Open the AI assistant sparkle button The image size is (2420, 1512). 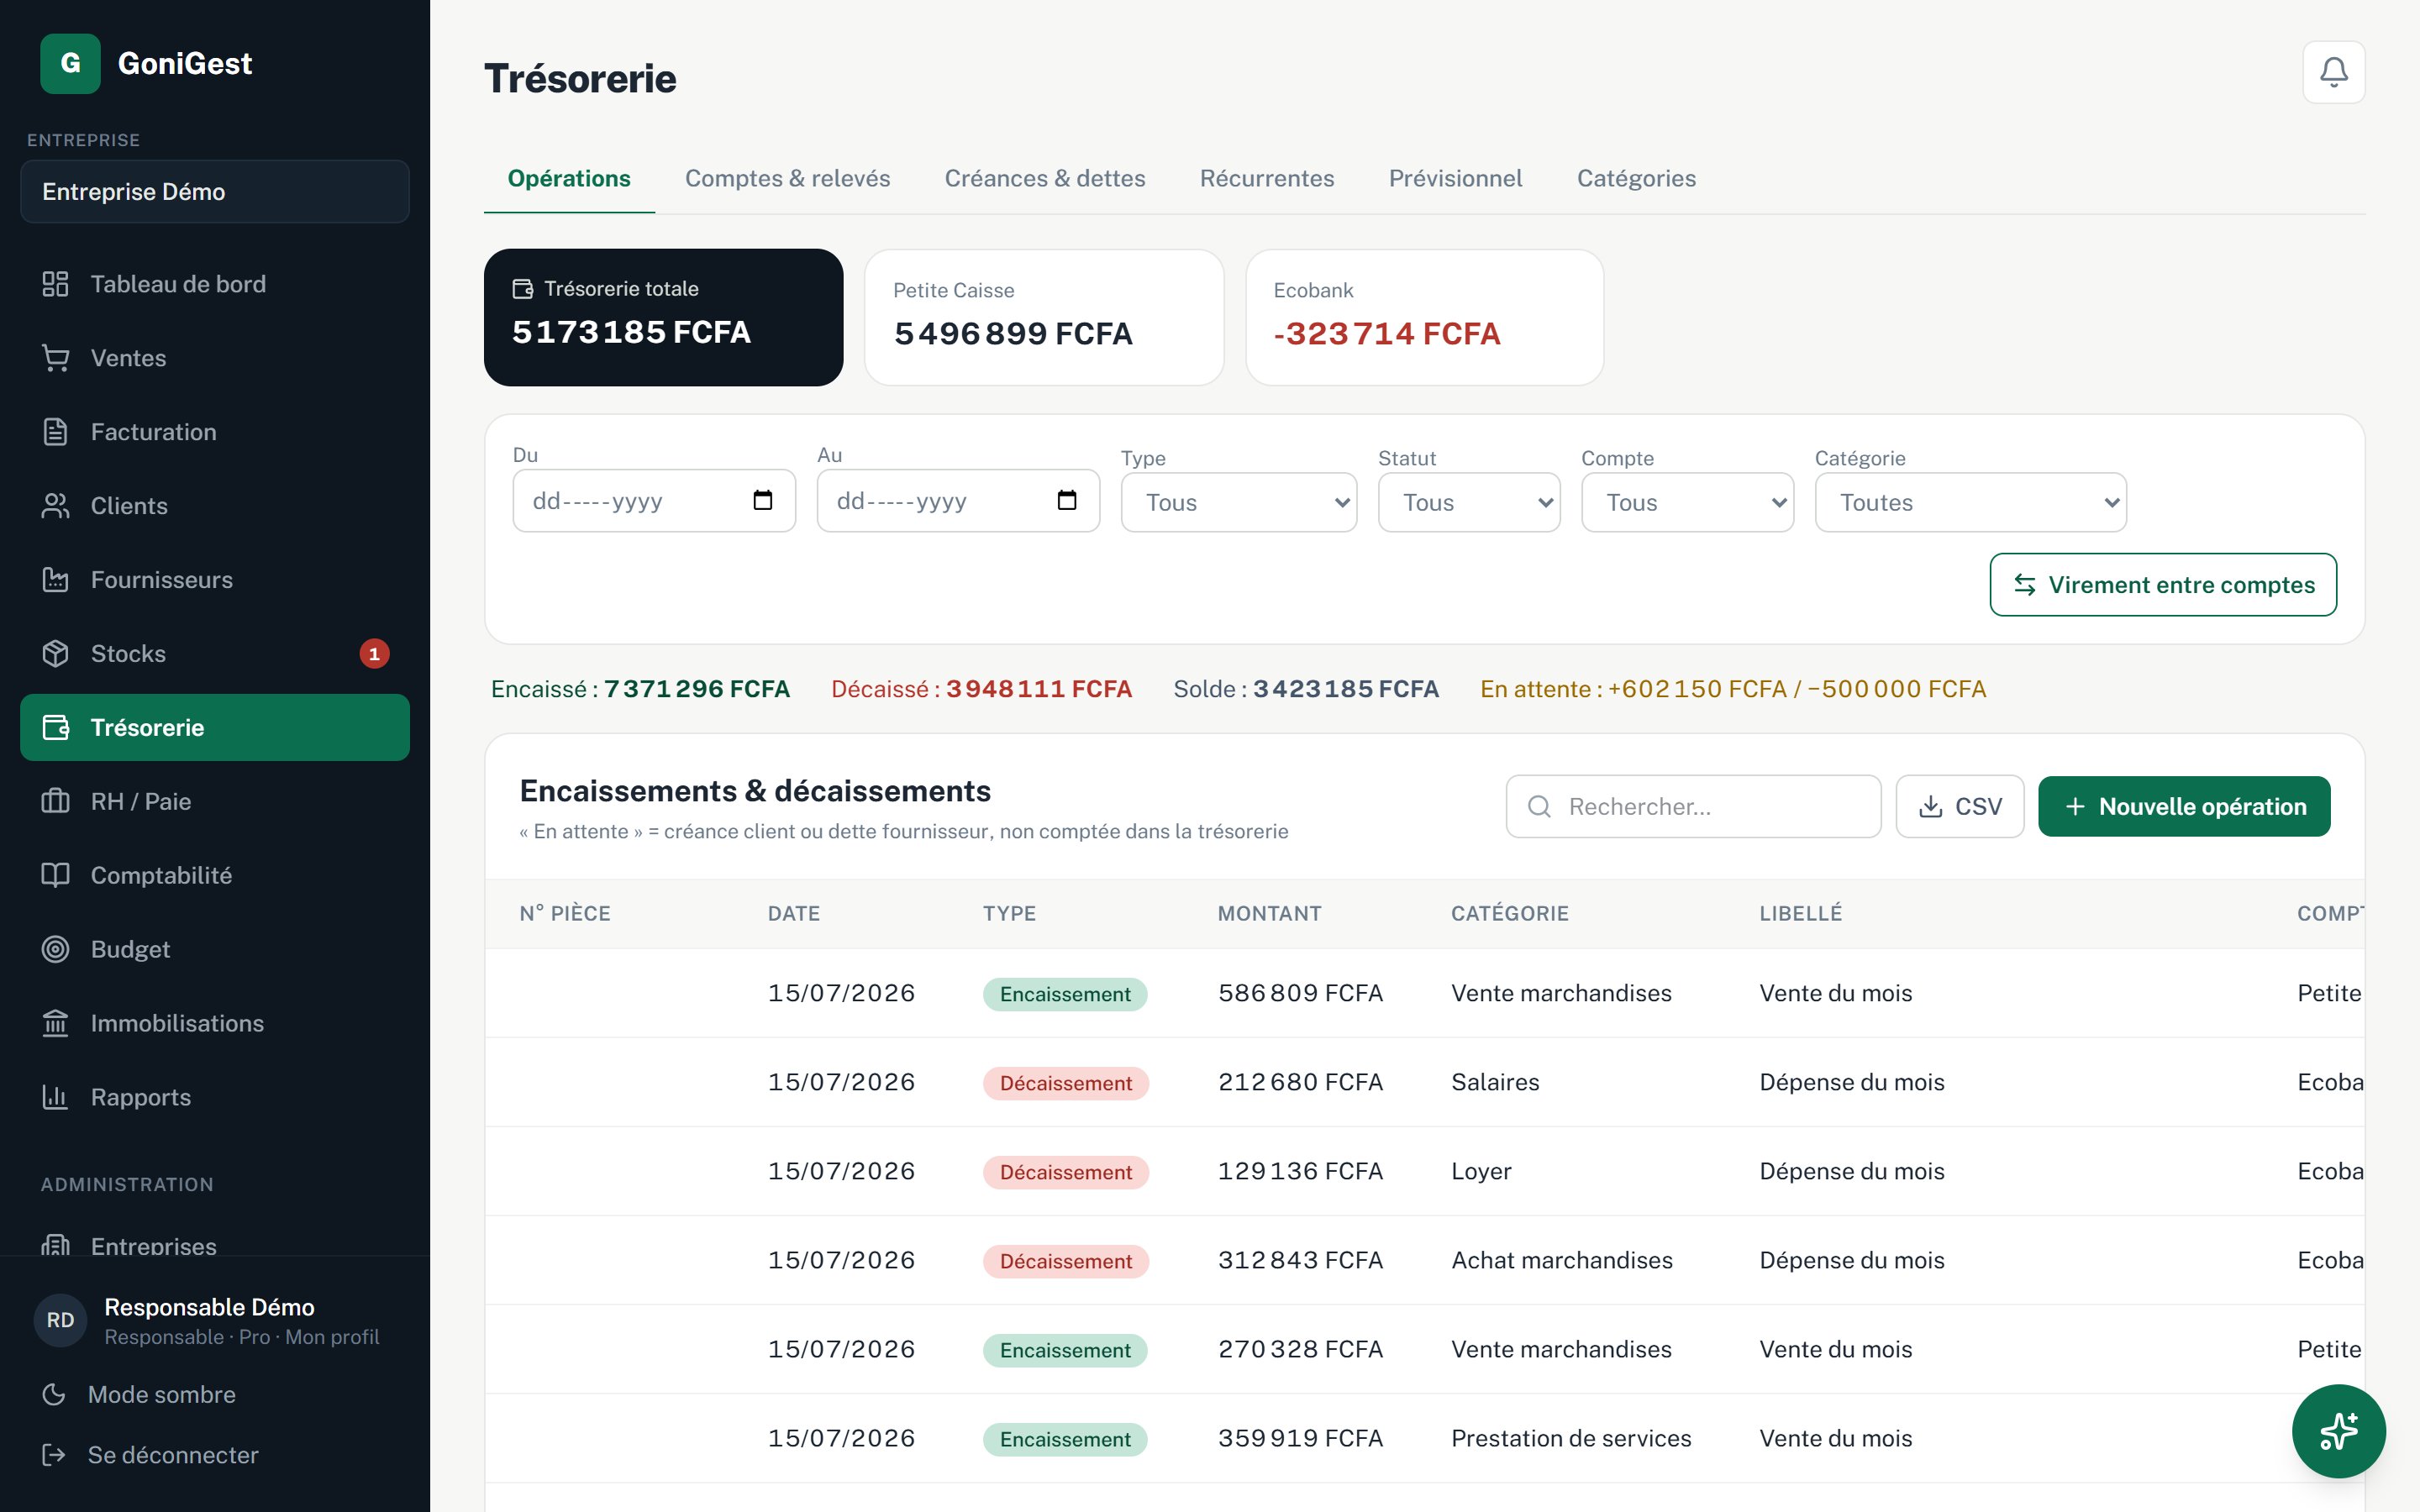(x=2338, y=1431)
